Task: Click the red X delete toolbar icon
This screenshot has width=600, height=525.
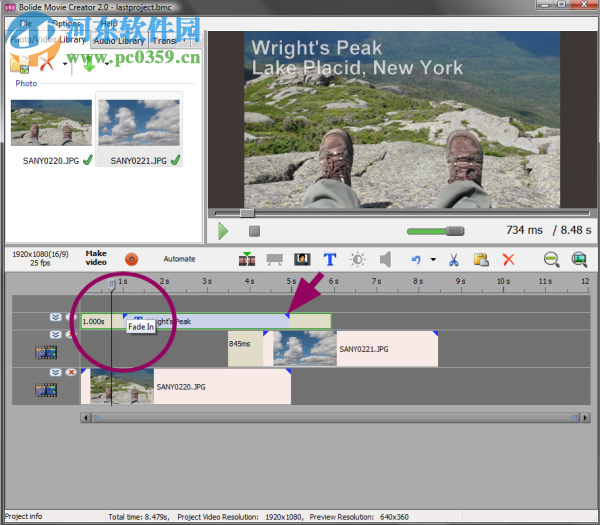Action: coord(509,259)
